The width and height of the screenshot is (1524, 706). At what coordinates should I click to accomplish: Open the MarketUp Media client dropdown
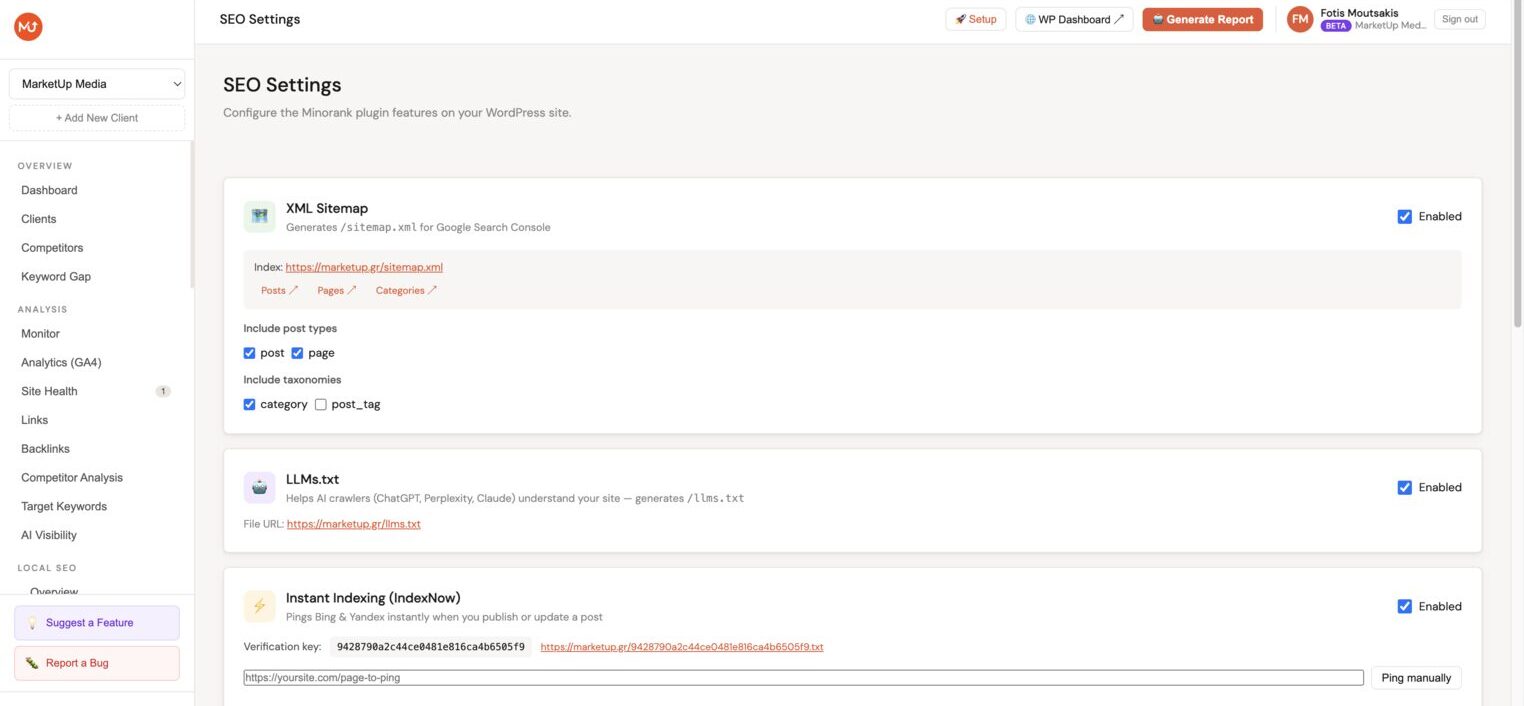97,84
